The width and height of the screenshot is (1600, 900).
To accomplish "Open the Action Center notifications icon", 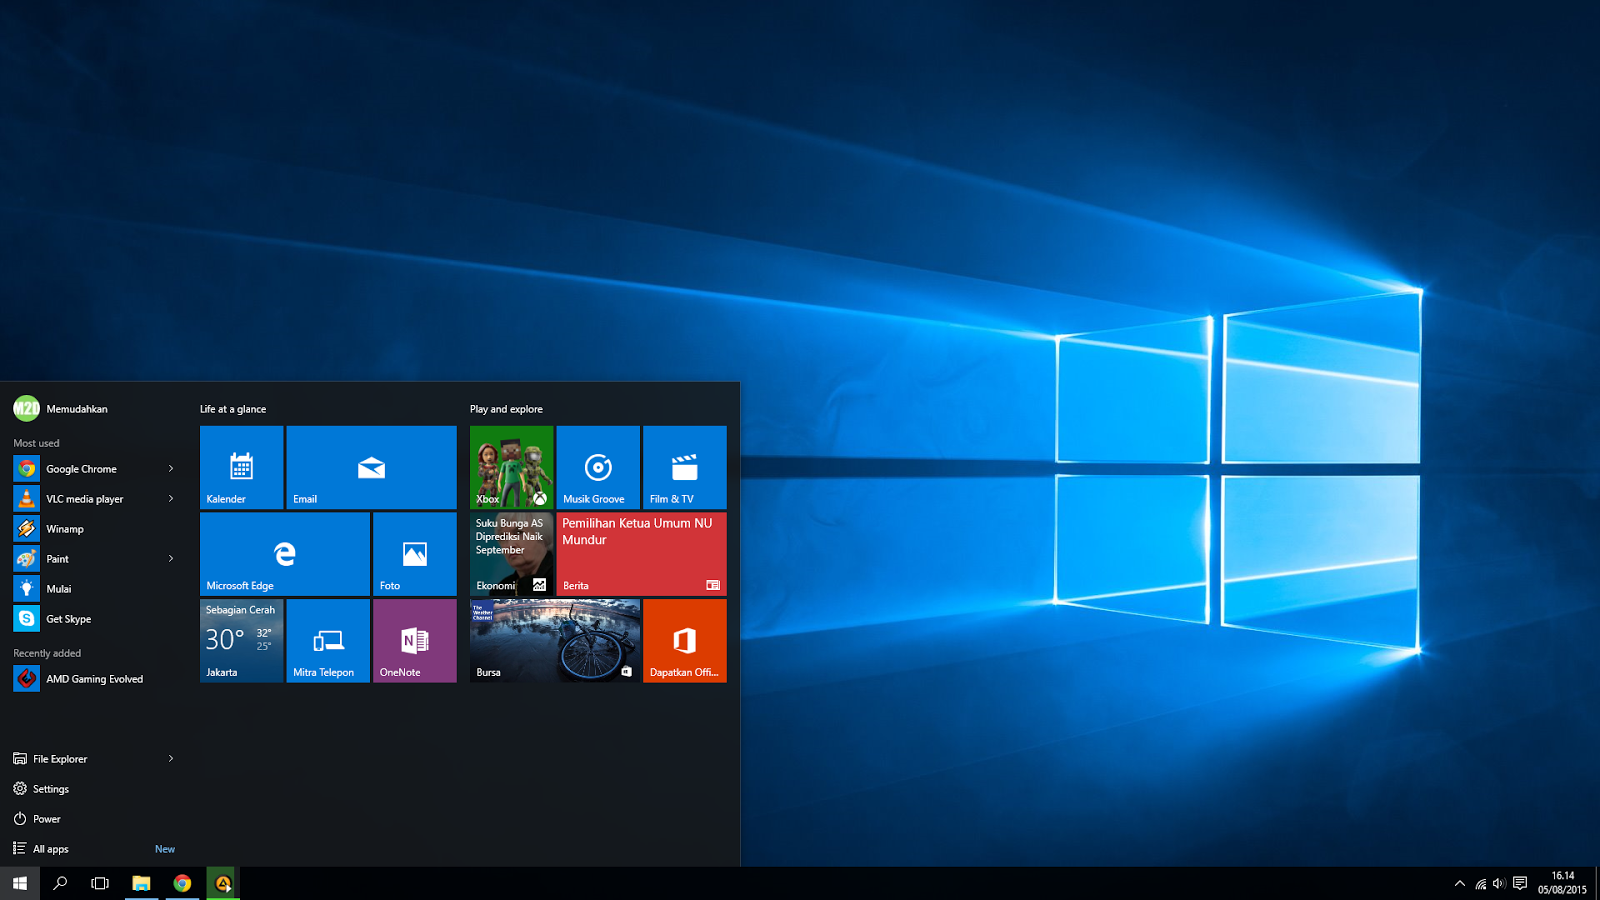I will tap(1520, 883).
